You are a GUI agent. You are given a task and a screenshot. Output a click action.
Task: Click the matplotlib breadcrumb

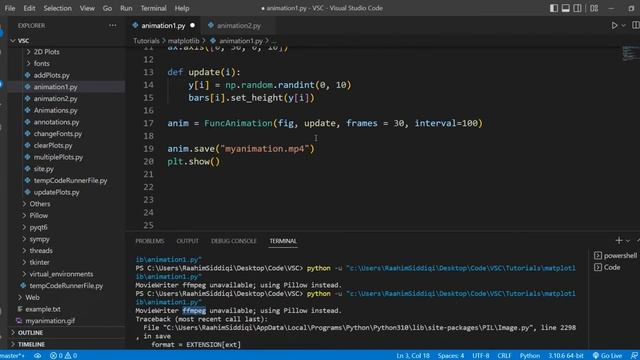[x=184, y=41]
